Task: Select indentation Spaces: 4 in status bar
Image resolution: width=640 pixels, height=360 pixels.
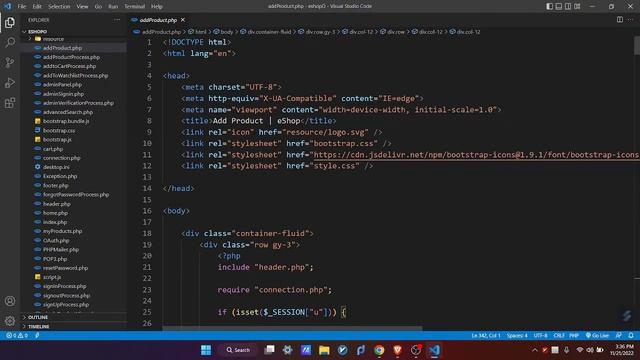Action: click(x=517, y=336)
